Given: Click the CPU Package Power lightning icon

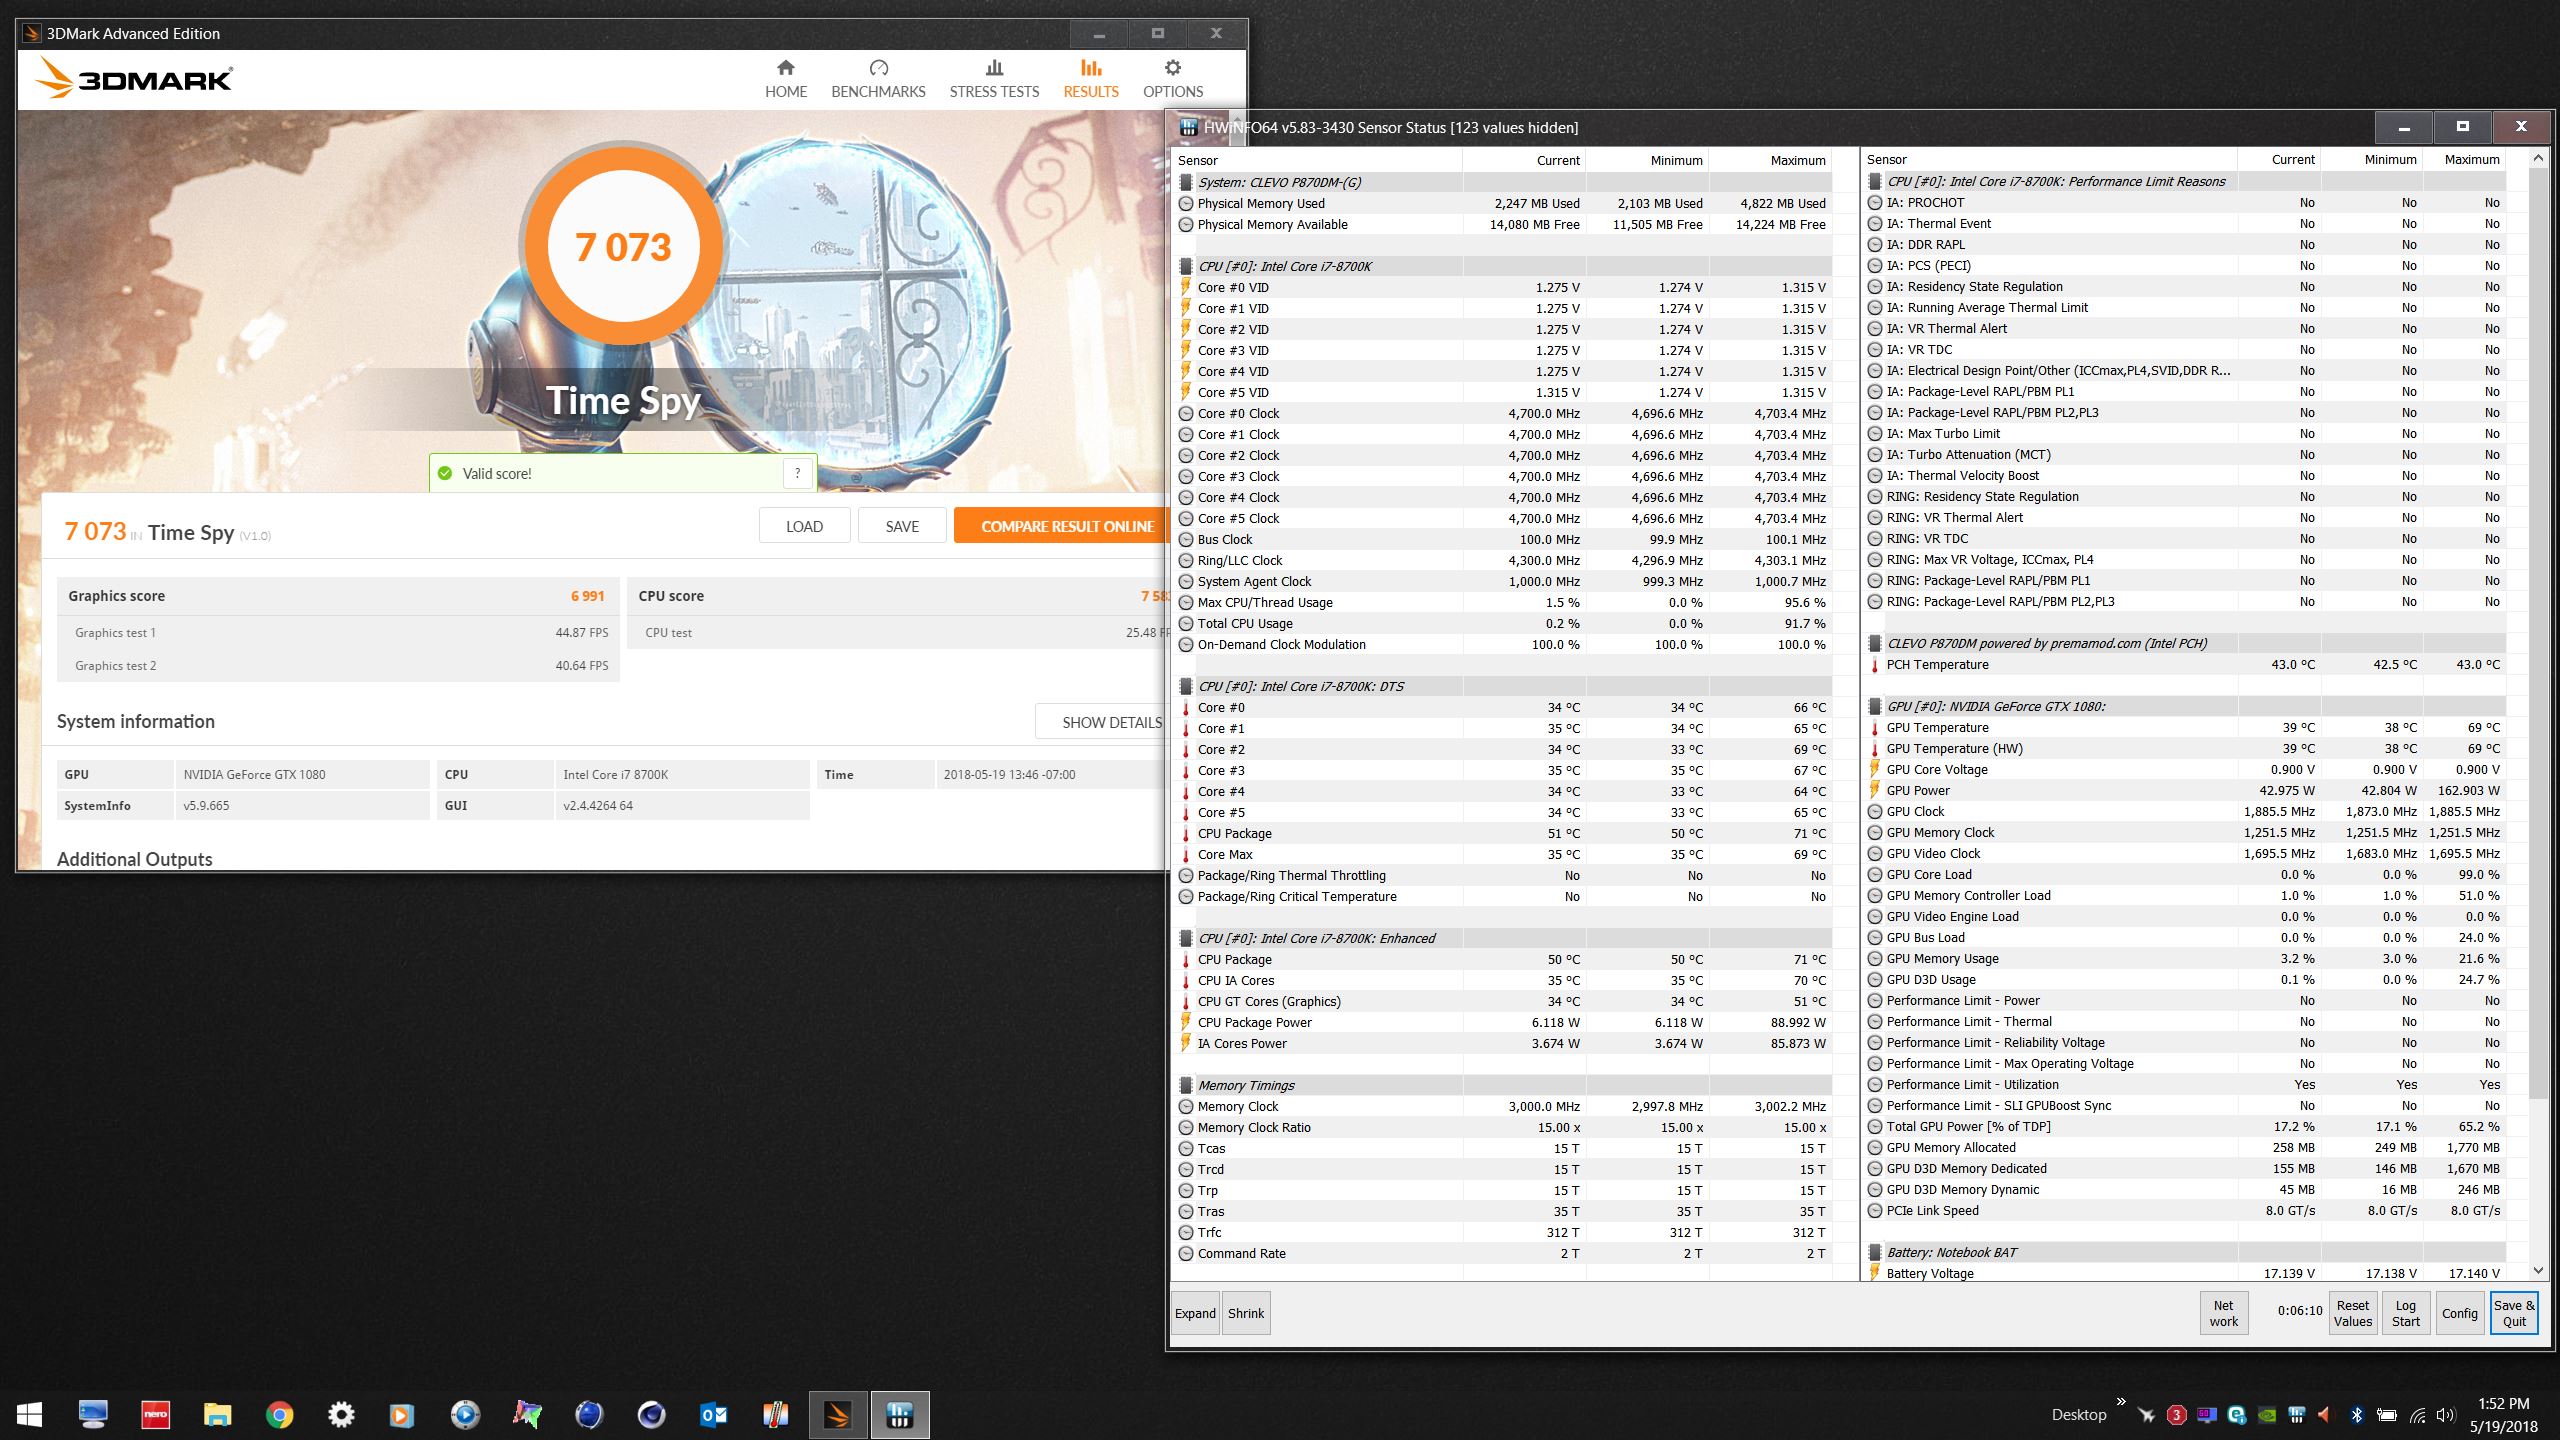Looking at the screenshot, I should point(1186,1022).
